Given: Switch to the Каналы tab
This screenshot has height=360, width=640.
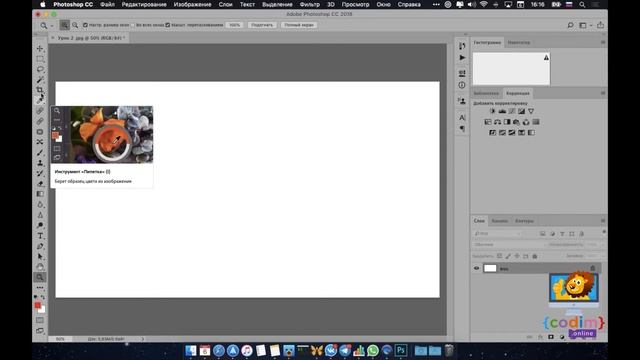Looking at the screenshot, I should point(499,221).
